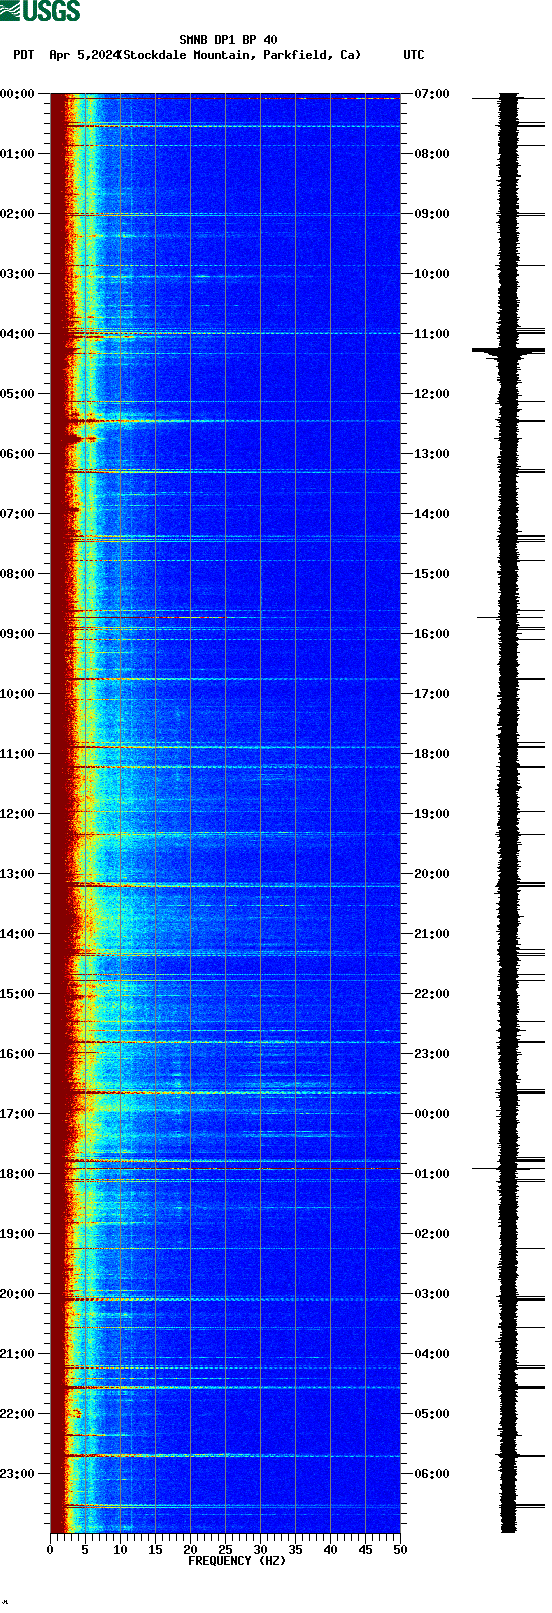Click the PDT time label 23:00
The width and height of the screenshot is (552, 1613).
(18, 1474)
